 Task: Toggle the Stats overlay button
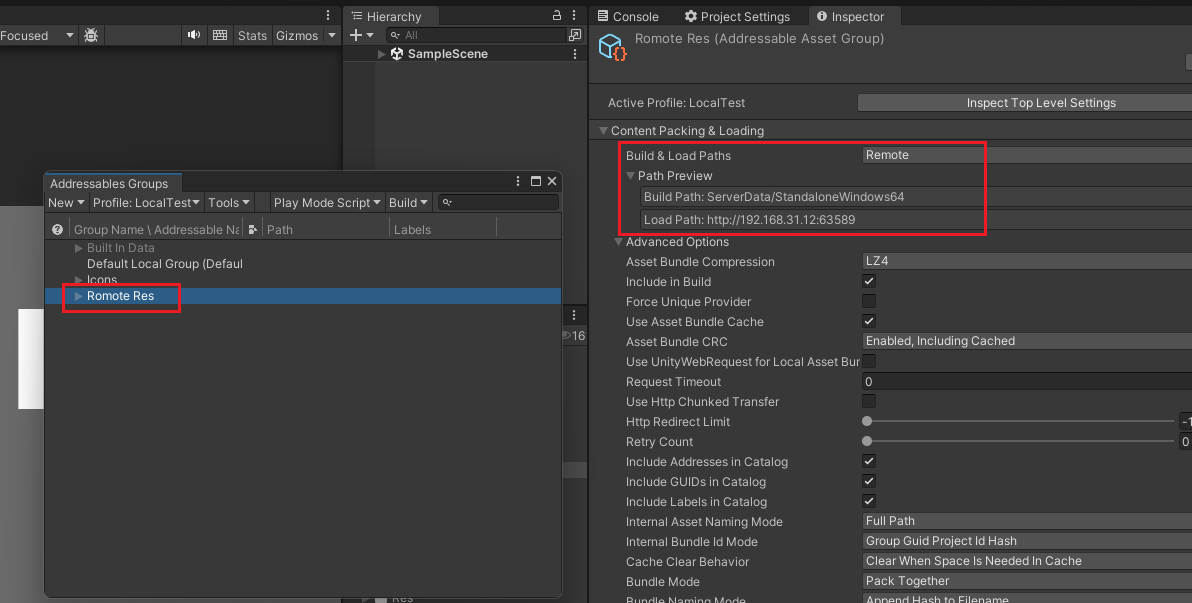(252, 35)
